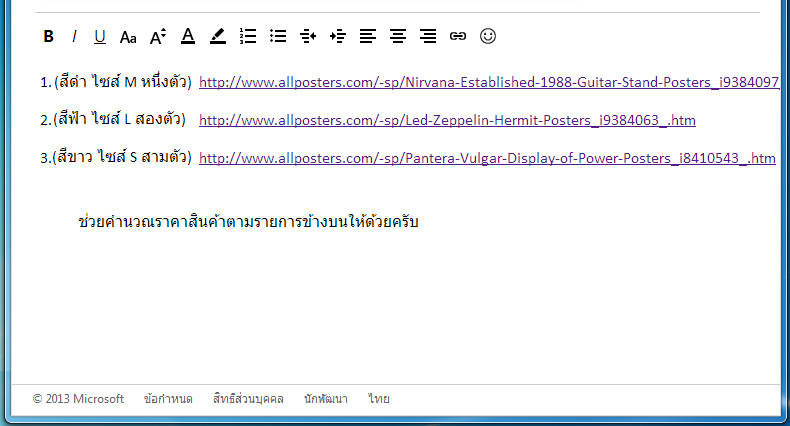Decrease paragraph indent
This screenshot has height=426, width=790.
pyautogui.click(x=308, y=37)
